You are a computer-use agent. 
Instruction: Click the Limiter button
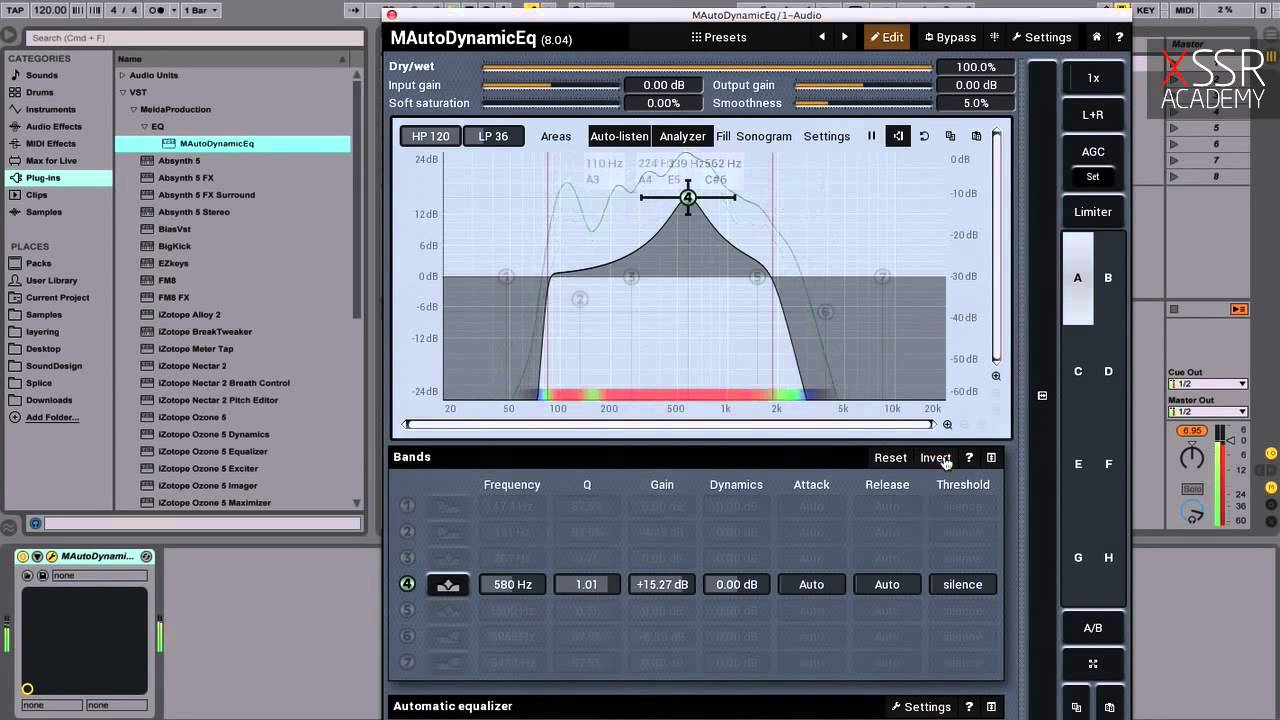click(x=1093, y=212)
